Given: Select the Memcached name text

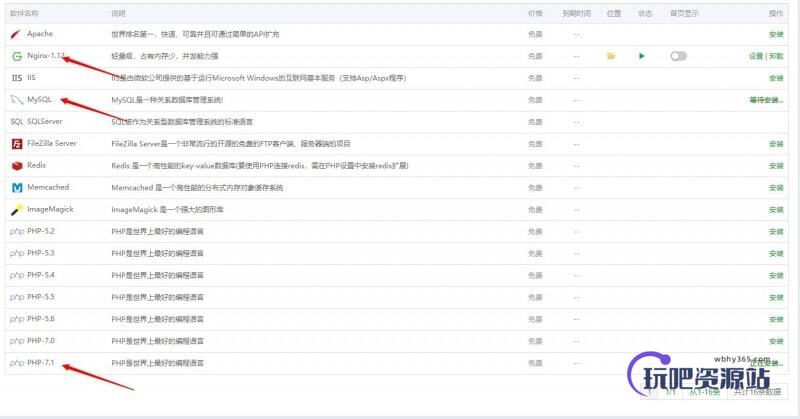Looking at the screenshot, I should pos(48,187).
